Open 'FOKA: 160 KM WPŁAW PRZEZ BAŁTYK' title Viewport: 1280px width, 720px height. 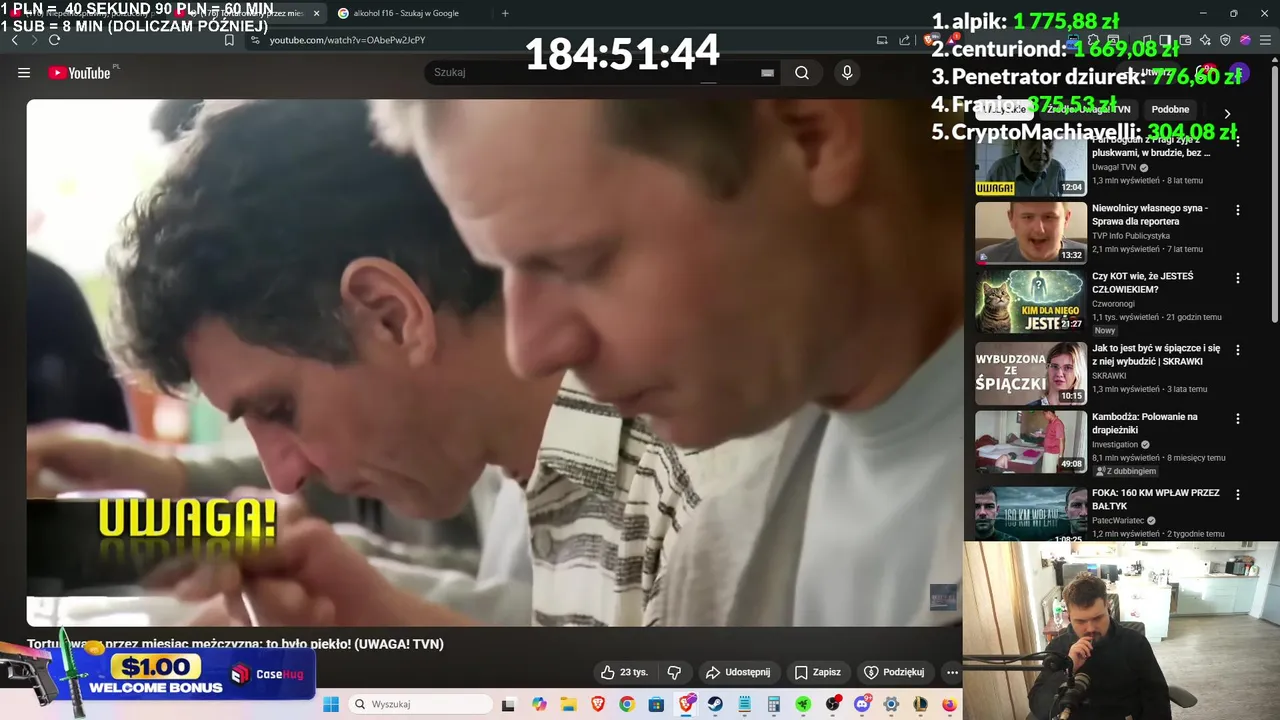click(x=1156, y=499)
